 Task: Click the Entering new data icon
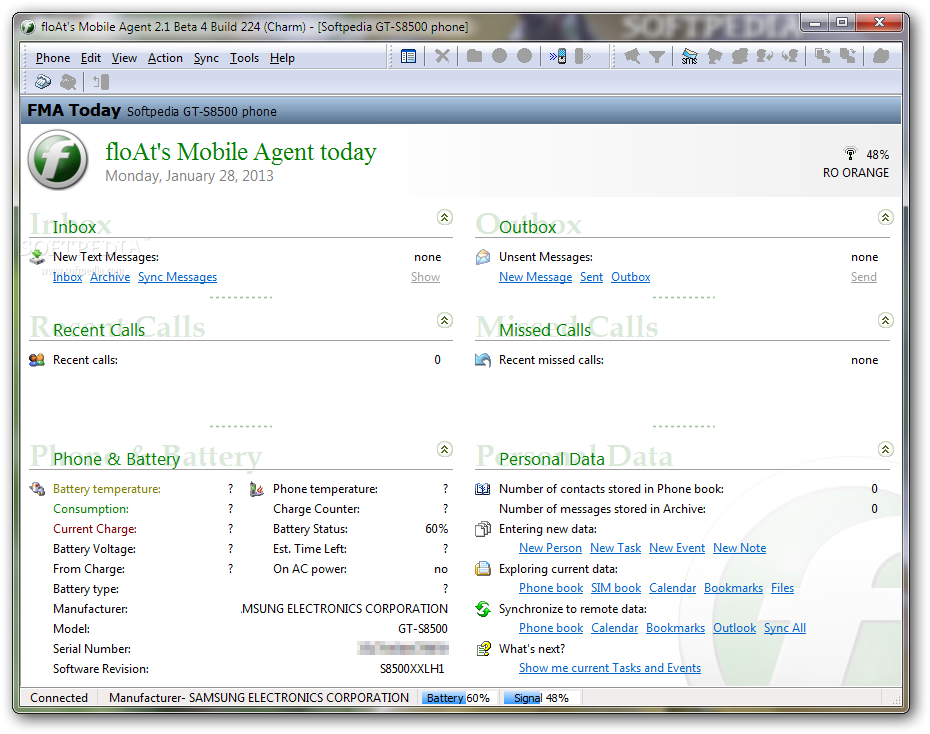(x=483, y=529)
